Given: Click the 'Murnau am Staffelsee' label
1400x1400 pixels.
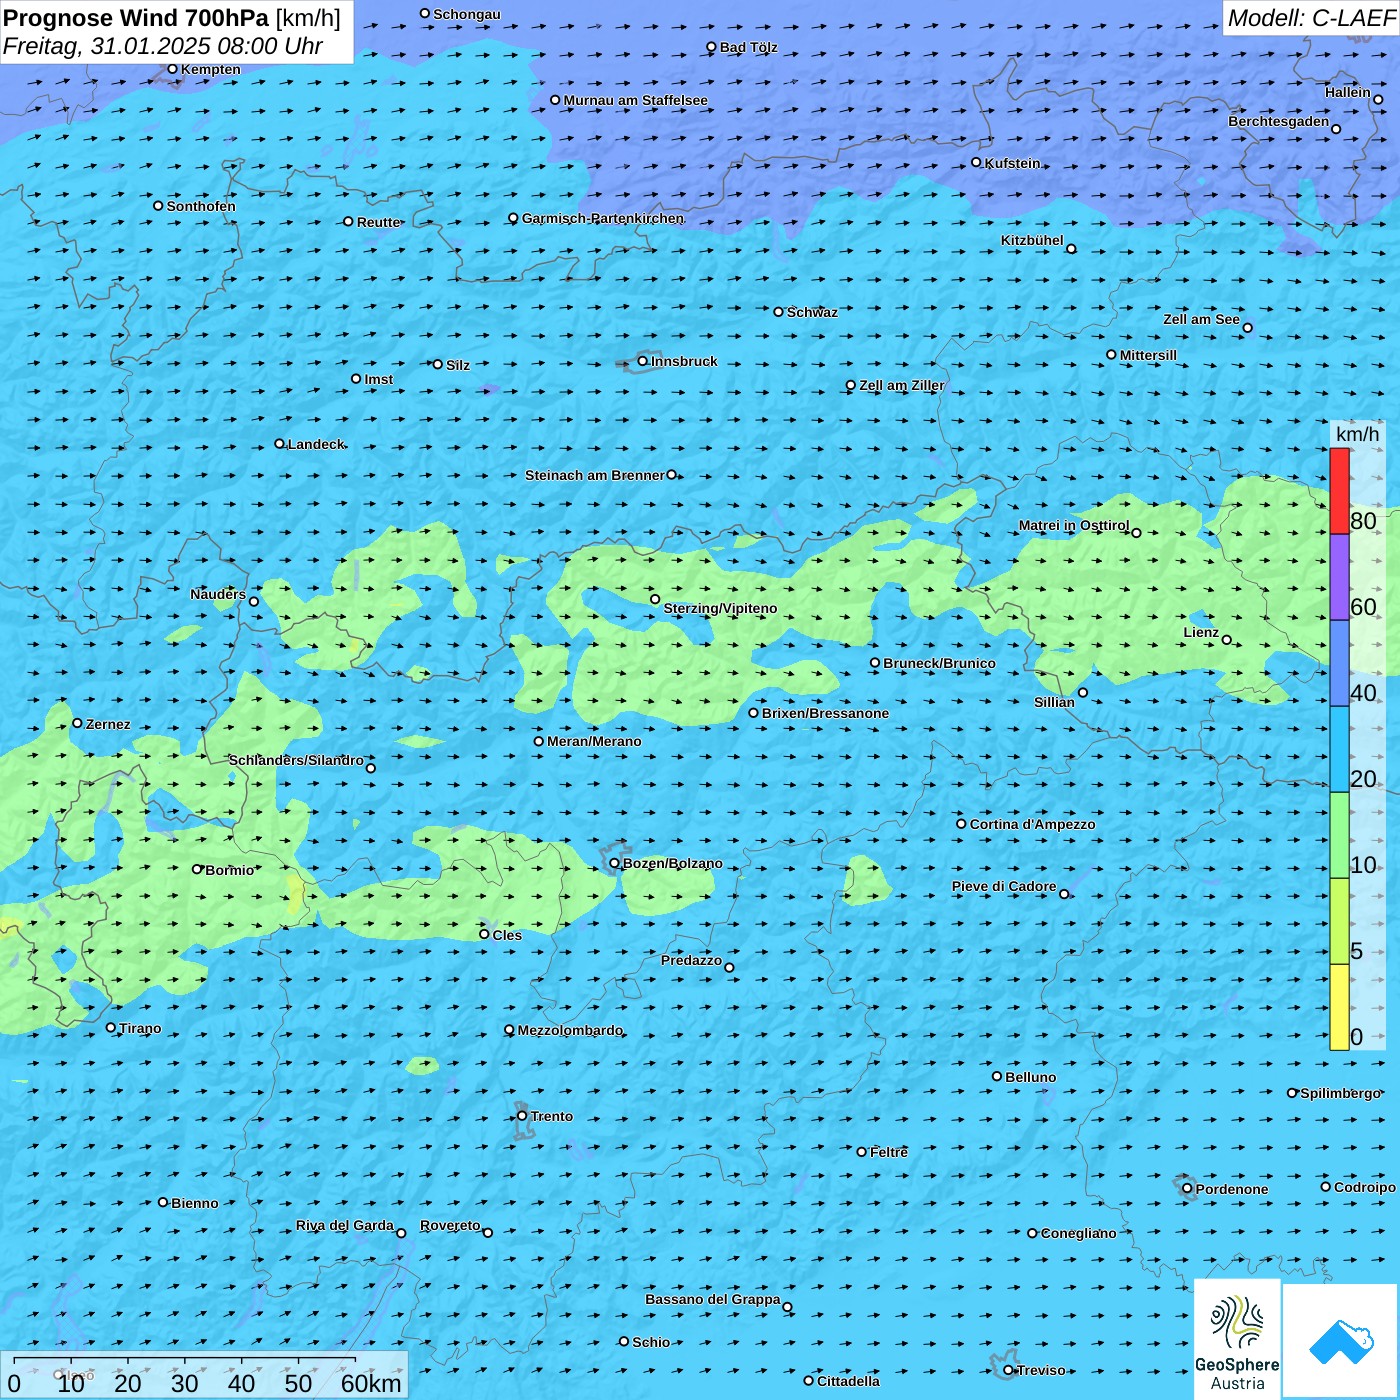Looking at the screenshot, I should point(635,100).
